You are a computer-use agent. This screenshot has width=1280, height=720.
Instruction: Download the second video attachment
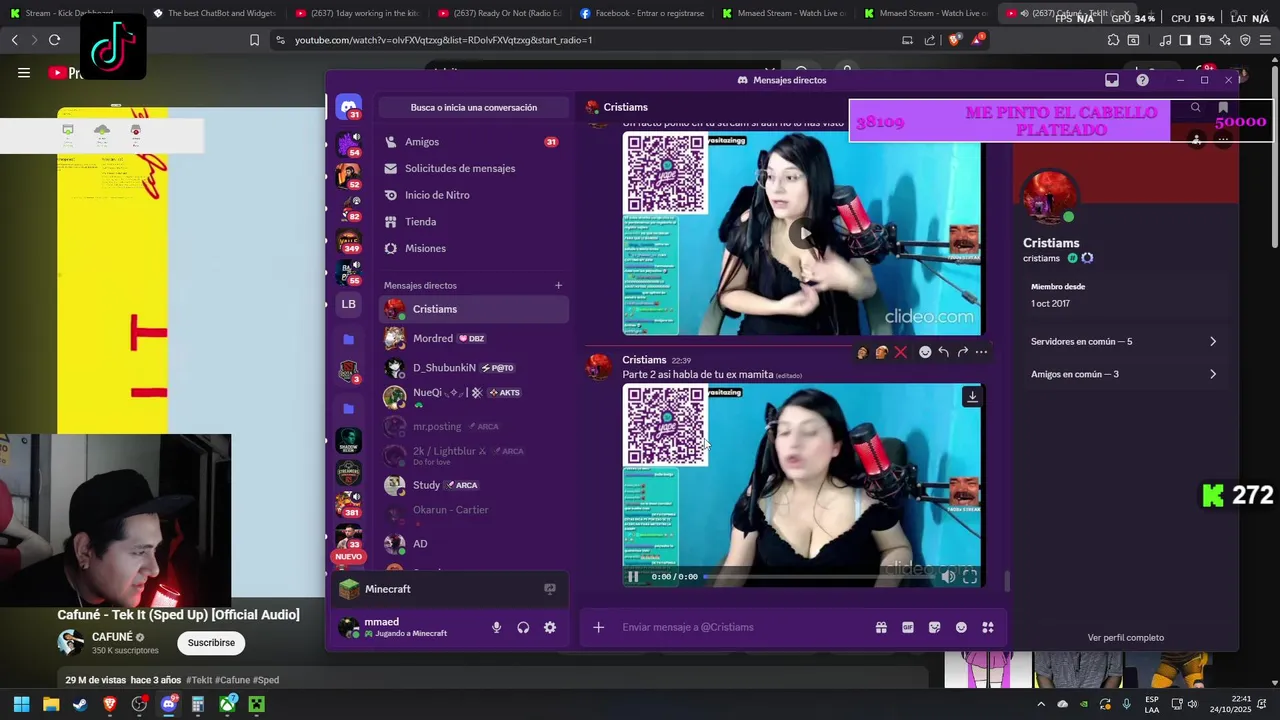972,397
